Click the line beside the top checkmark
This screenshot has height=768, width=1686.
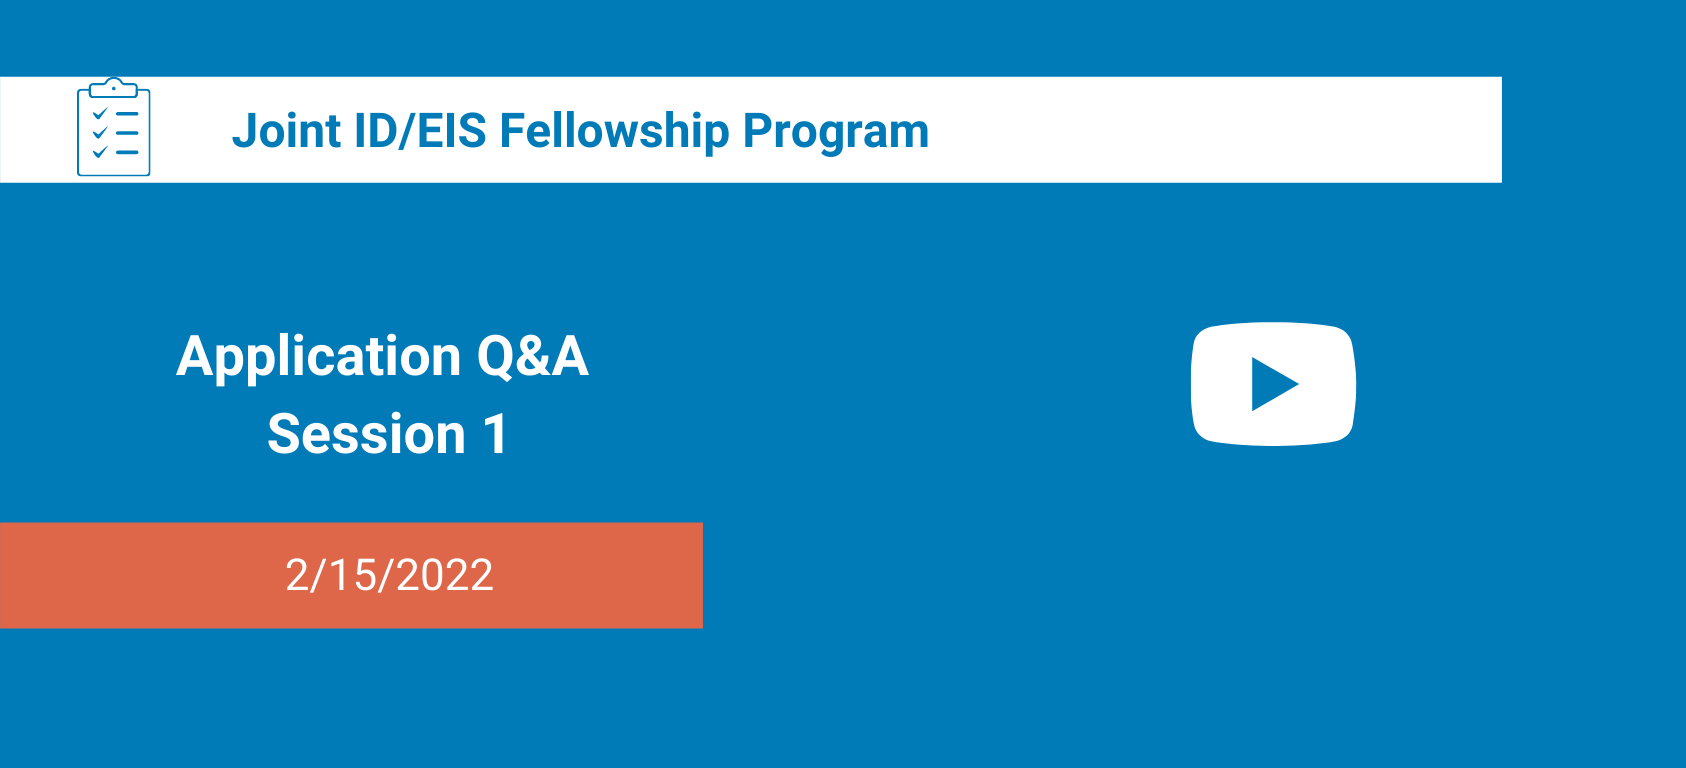click(127, 115)
